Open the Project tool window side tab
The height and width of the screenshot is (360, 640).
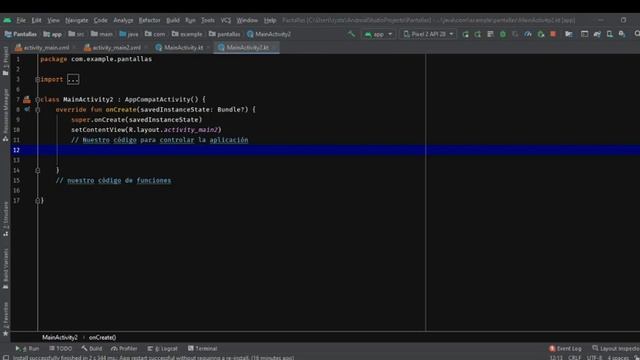point(5,60)
